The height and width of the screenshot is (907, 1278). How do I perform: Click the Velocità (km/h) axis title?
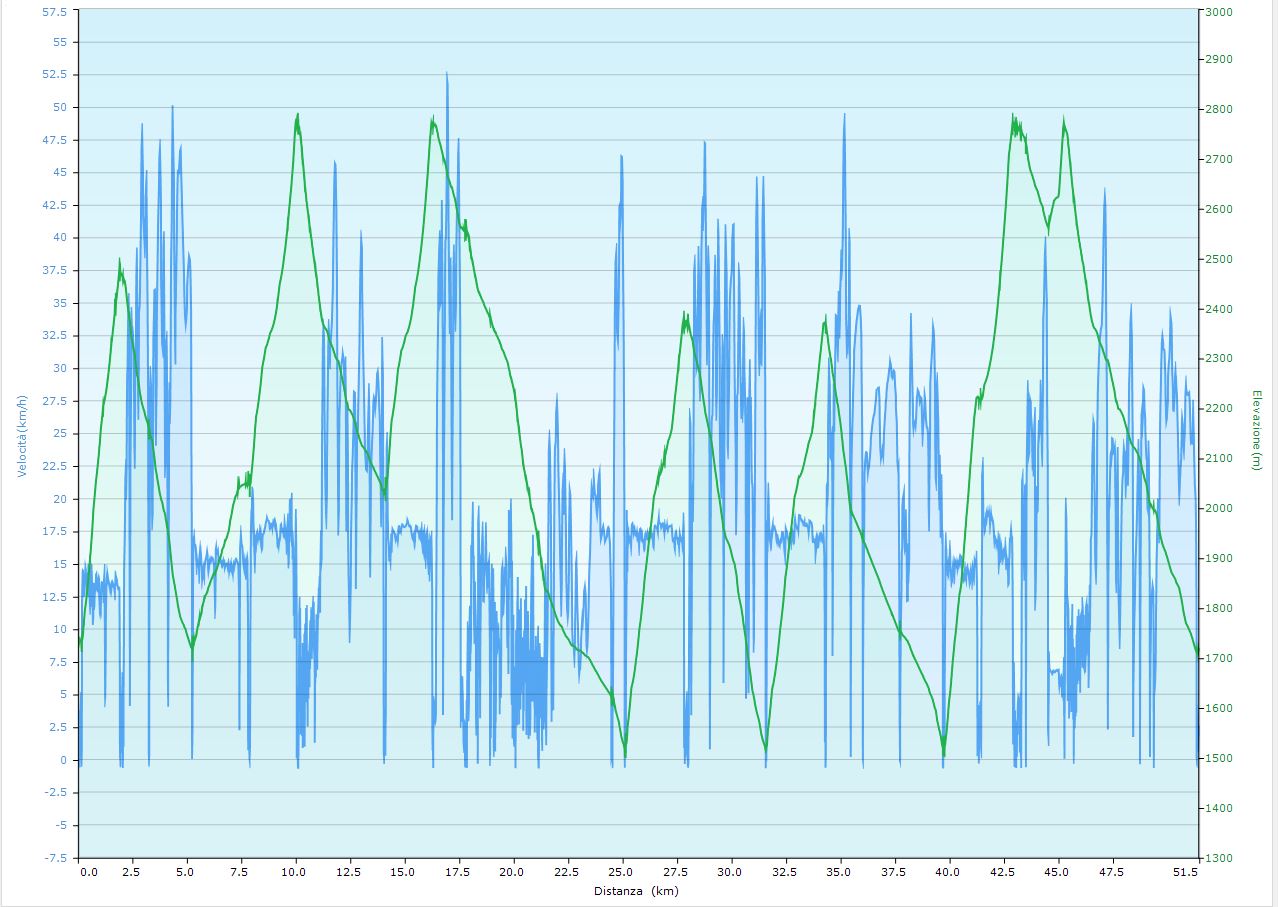tap(22, 434)
